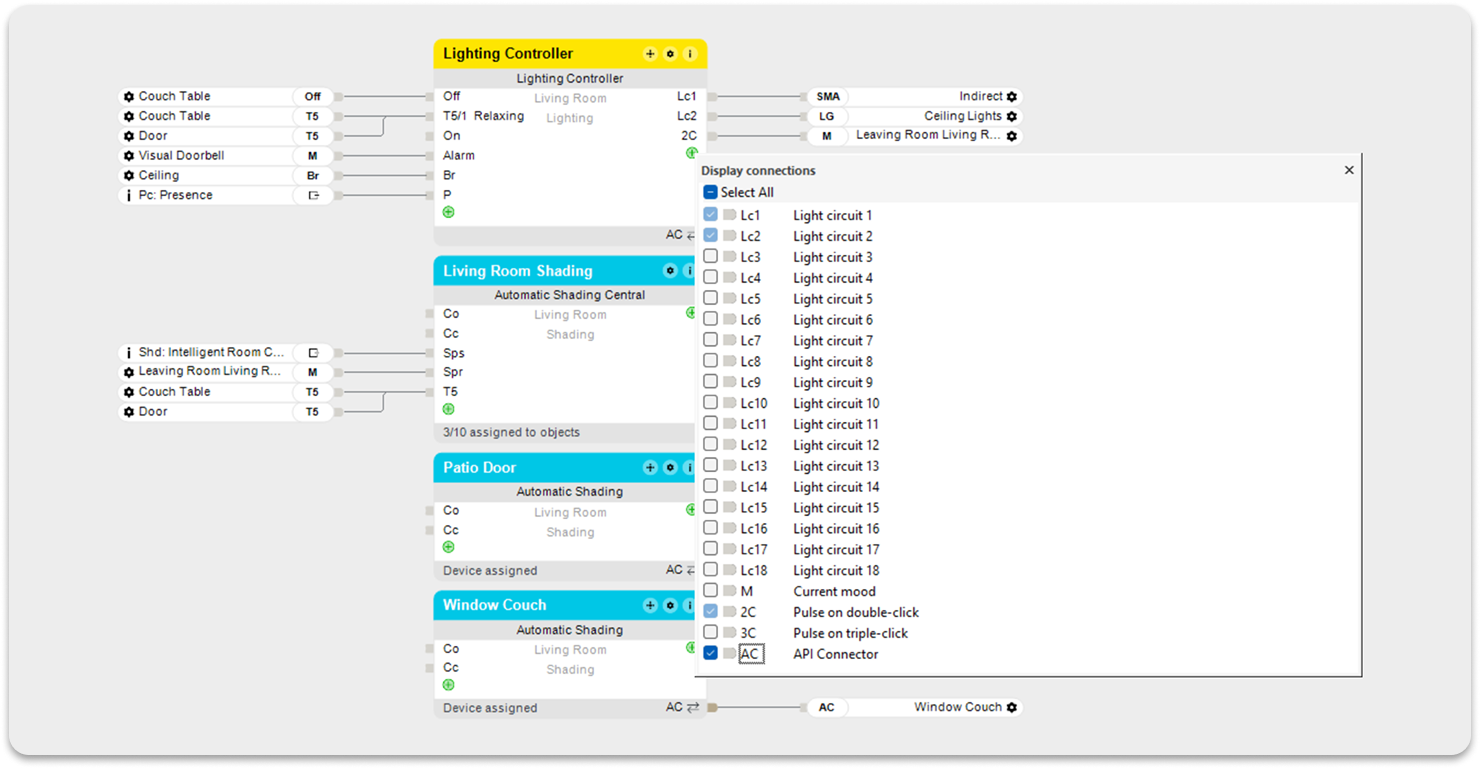Click the info icon on Lighting Controller
The height and width of the screenshot is (769, 1480).
pyautogui.click(x=689, y=54)
